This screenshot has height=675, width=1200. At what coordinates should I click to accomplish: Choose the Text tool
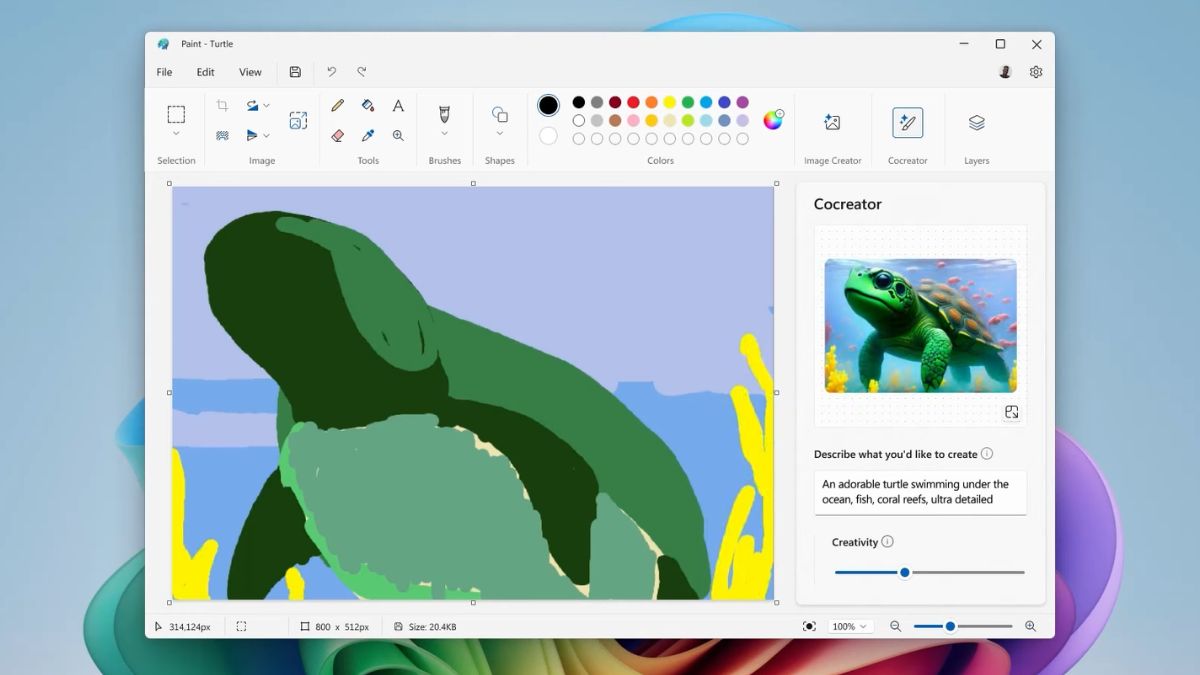(x=398, y=106)
